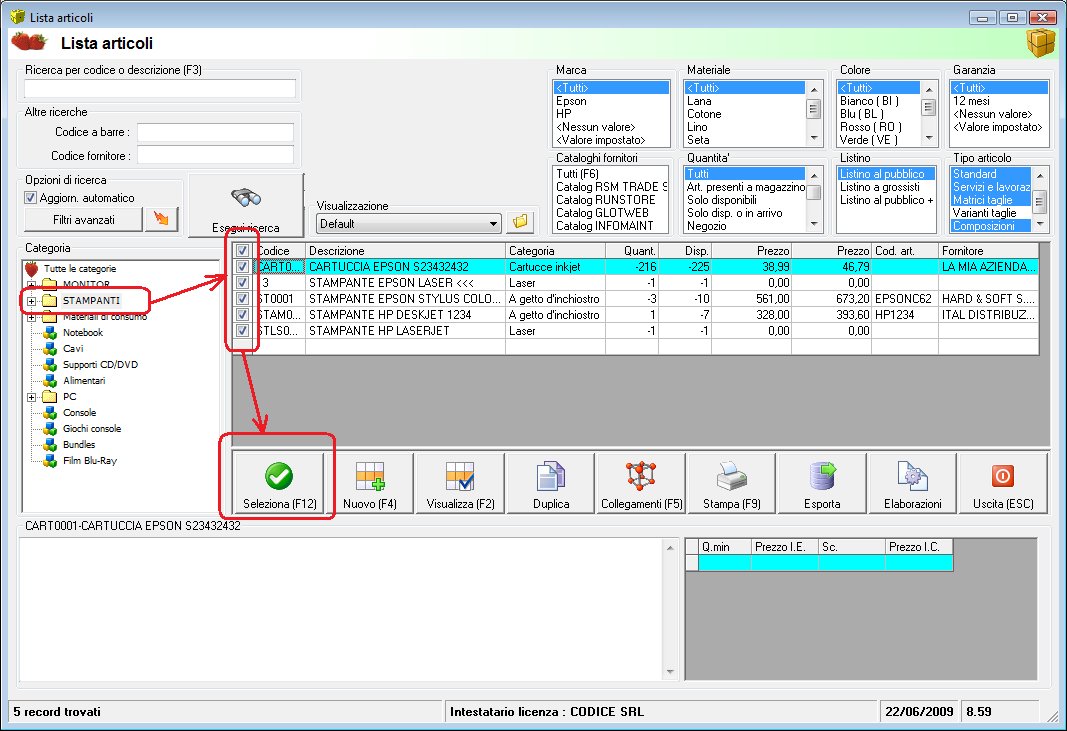
Task: Select Alimentari category in tree
Action: click(84, 380)
